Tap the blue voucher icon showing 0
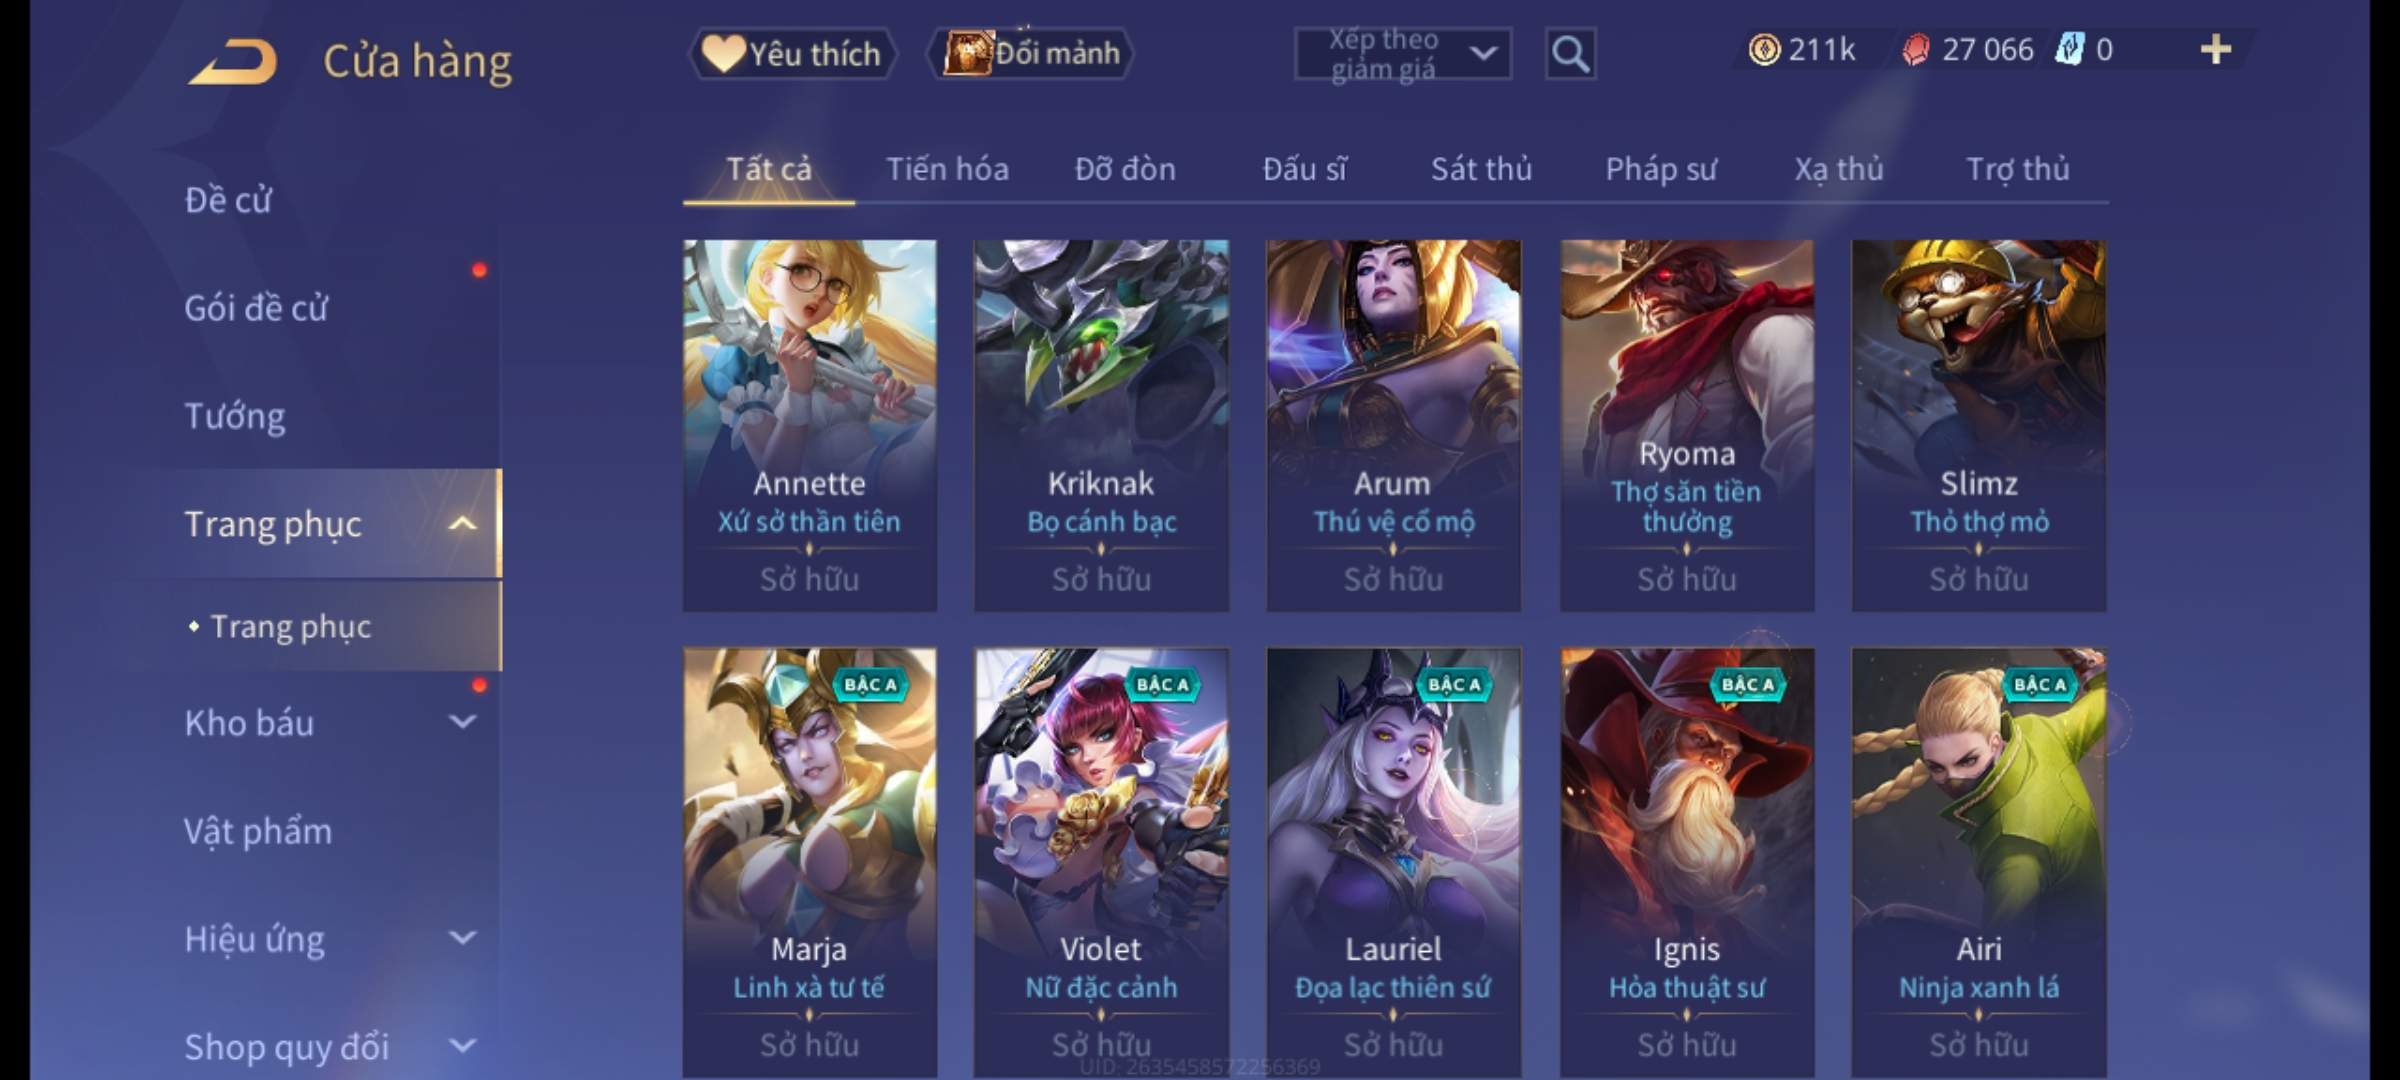Screen dimensions: 2400x1080 (x=2068, y=49)
